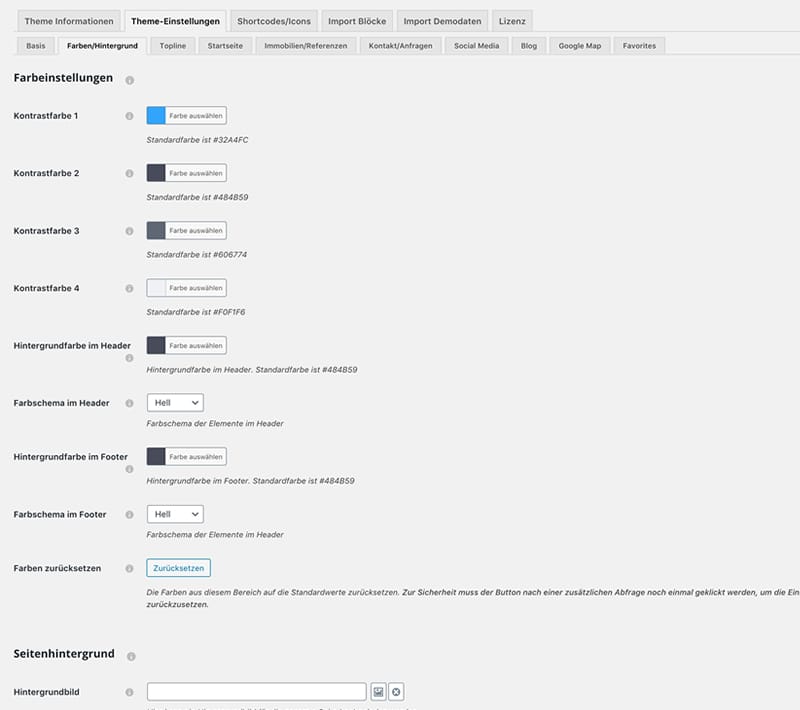Open the Immobilien/Referenzen sub-tab
800x710 pixels.
pos(303,46)
